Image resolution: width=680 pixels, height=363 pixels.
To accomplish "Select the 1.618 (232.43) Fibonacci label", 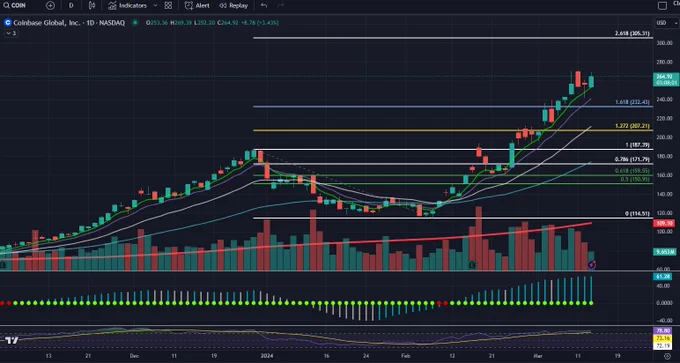I will tap(632, 102).
